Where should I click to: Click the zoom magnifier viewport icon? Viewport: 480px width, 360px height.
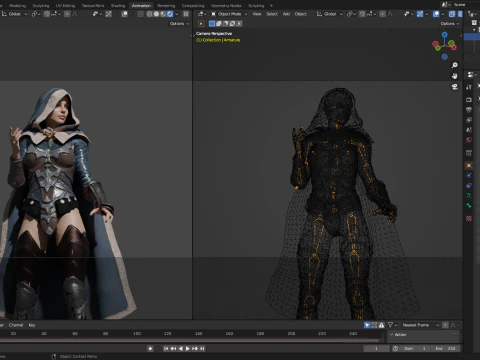pos(455,65)
